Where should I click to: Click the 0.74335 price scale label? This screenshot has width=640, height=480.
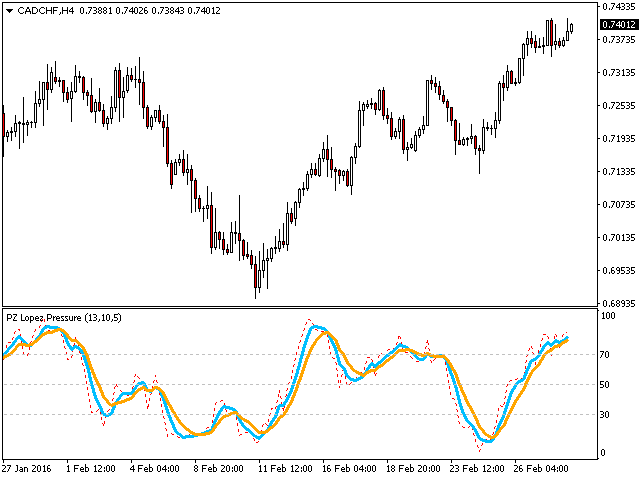tap(619, 7)
